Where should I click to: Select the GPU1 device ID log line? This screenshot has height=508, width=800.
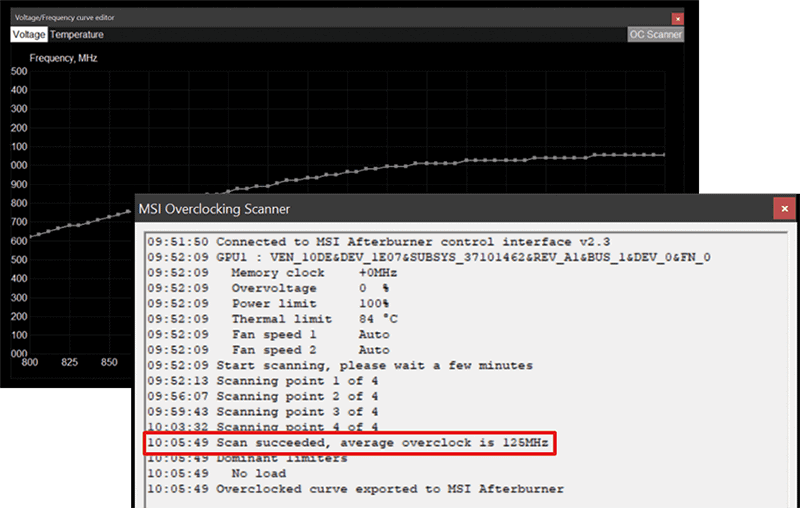pyautogui.click(x=428, y=257)
